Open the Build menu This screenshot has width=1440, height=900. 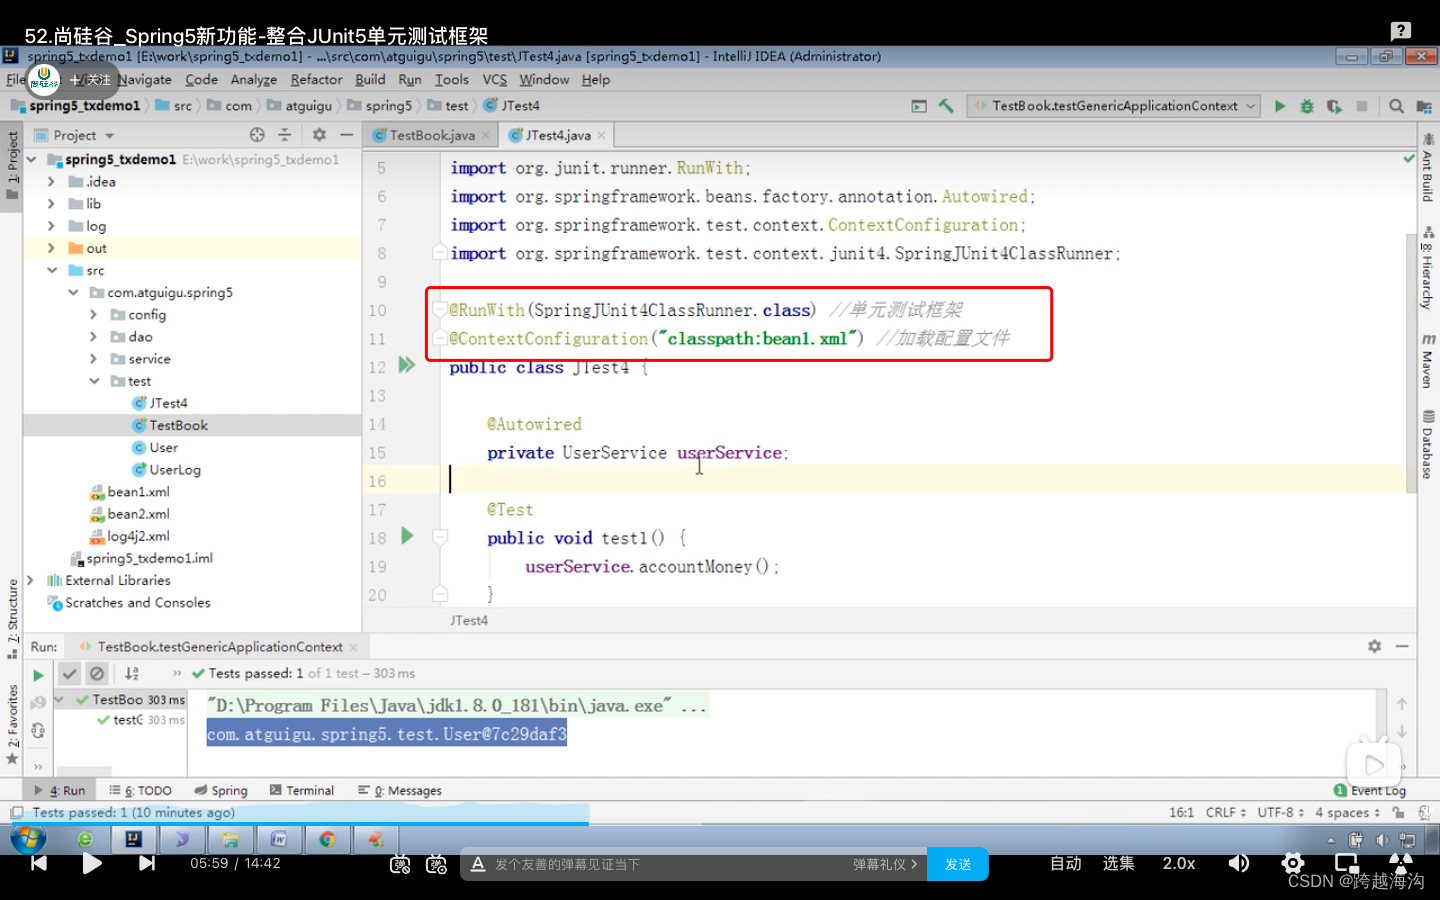pyautogui.click(x=370, y=79)
